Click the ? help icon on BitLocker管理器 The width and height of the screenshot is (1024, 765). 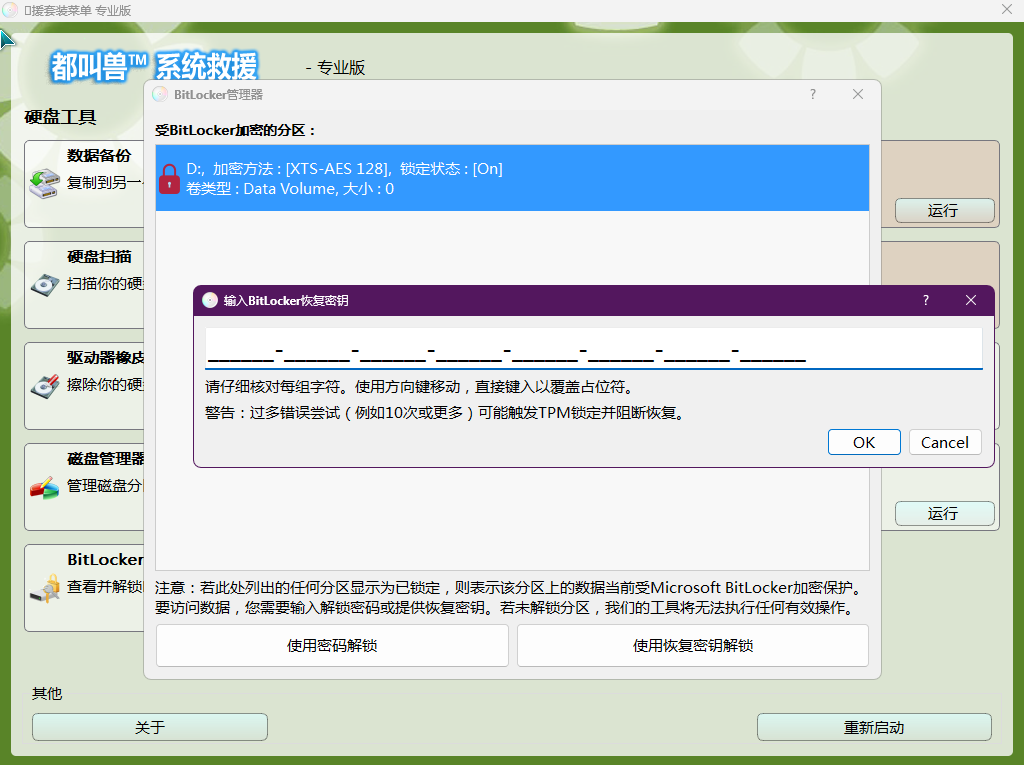click(812, 93)
